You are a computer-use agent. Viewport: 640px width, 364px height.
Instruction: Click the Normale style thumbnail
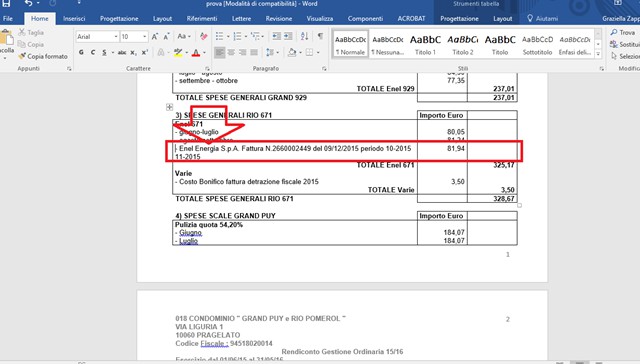350,44
